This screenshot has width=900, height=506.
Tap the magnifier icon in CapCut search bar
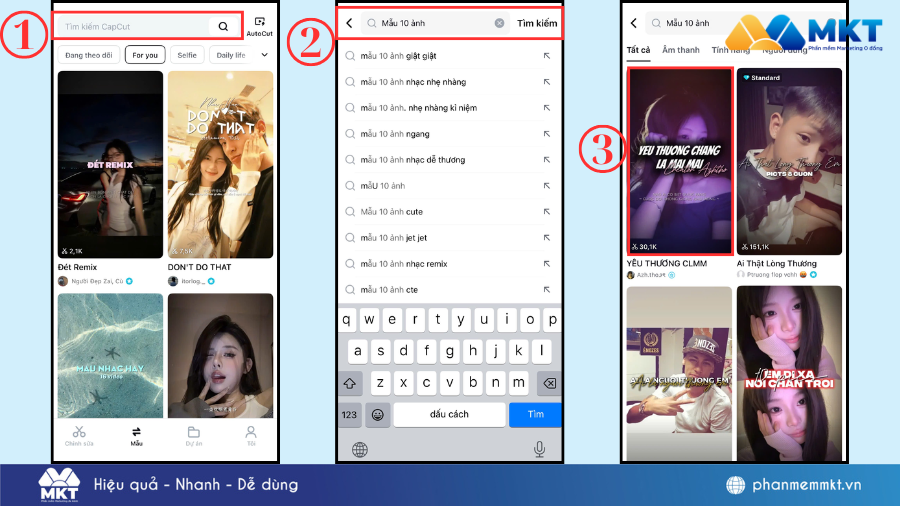click(x=223, y=26)
